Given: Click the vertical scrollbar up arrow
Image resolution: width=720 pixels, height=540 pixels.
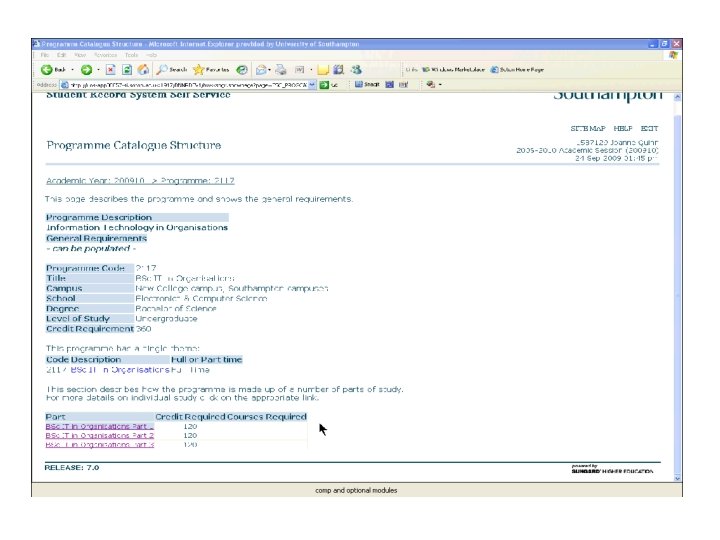Looking at the screenshot, I should click(677, 97).
